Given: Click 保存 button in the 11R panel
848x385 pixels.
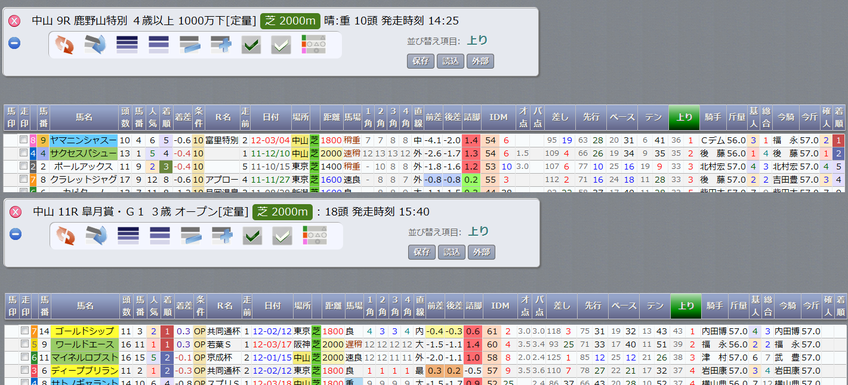Looking at the screenshot, I should pyautogui.click(x=421, y=252).
